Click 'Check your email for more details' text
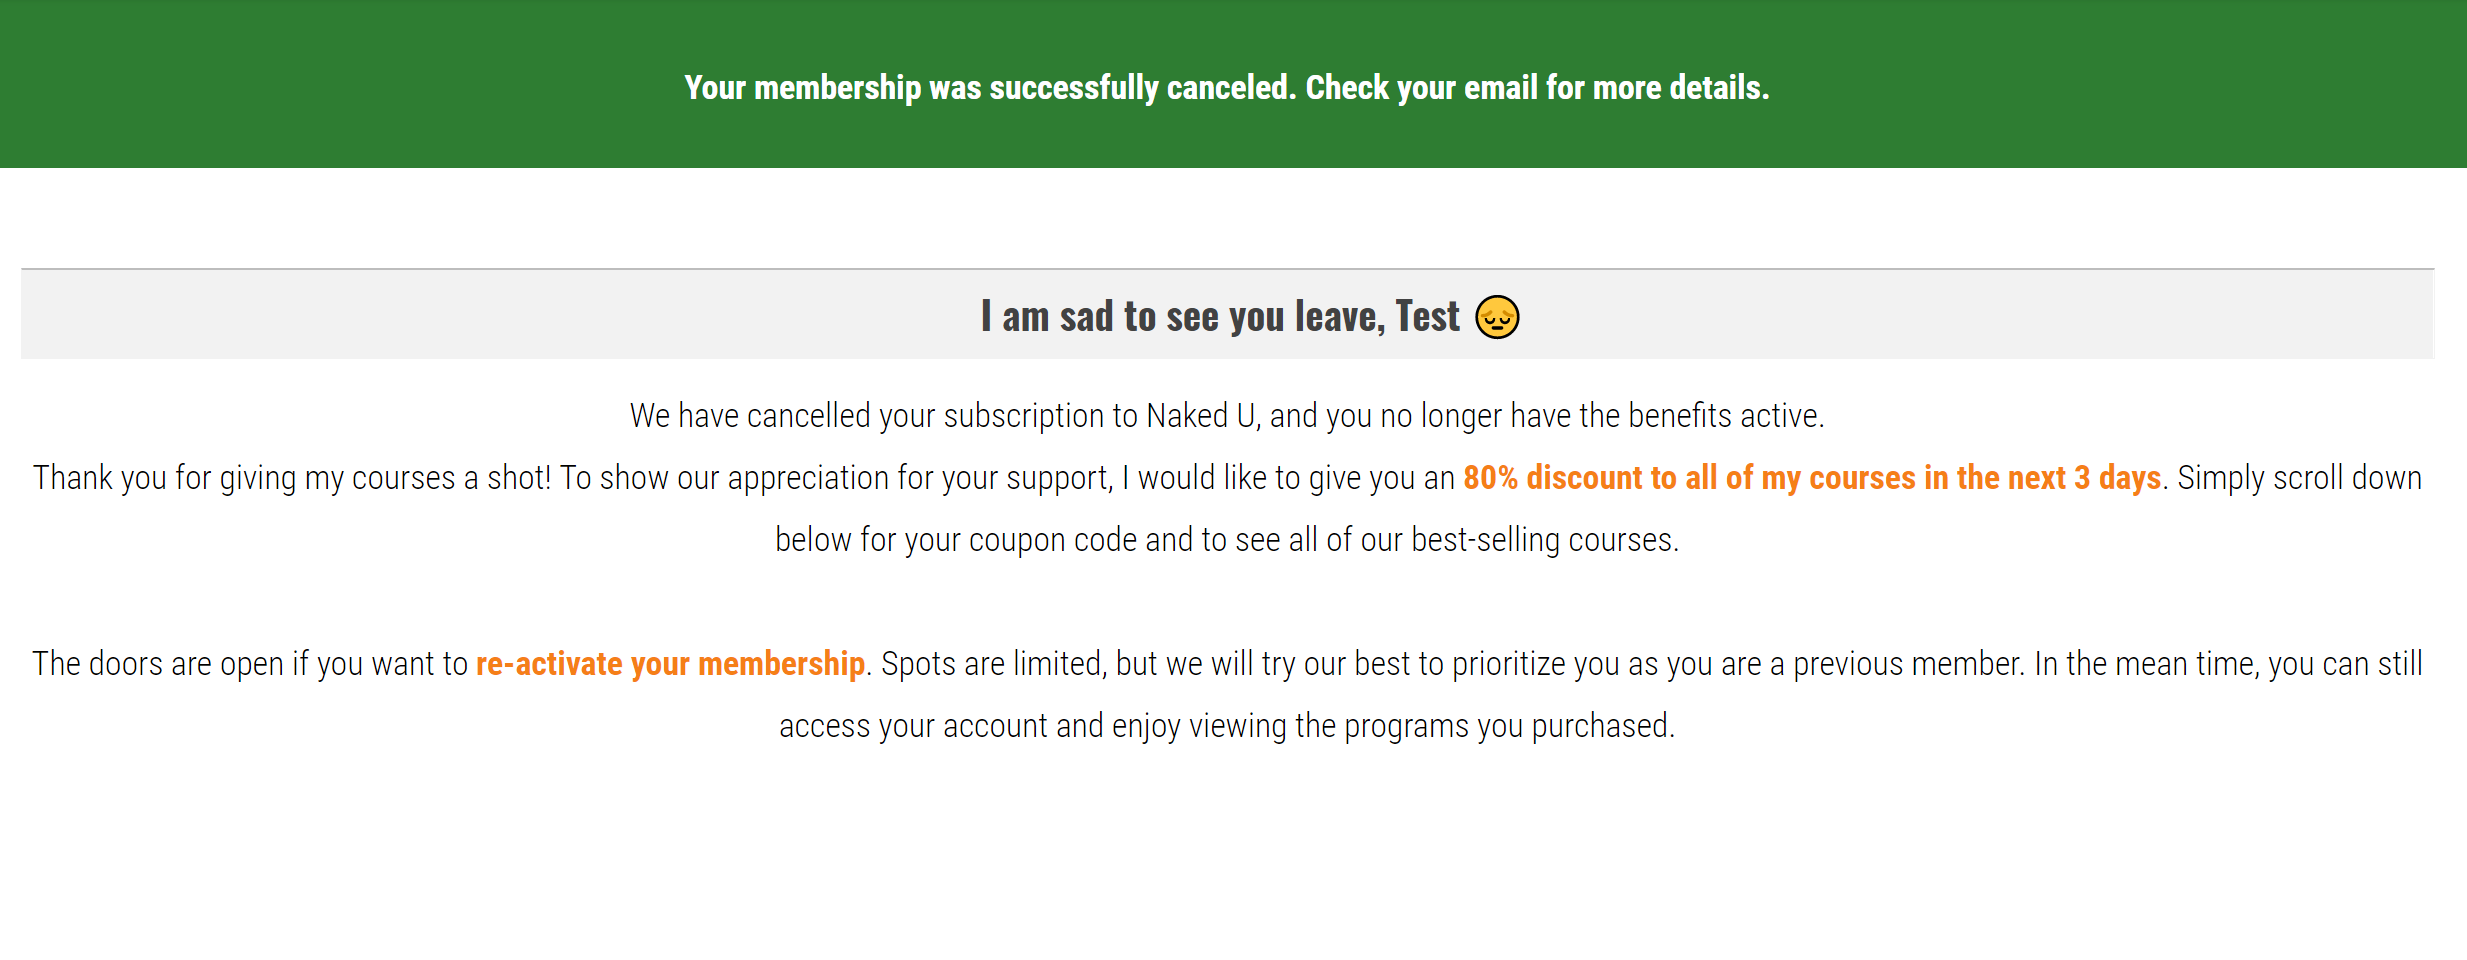 pos(1537,88)
